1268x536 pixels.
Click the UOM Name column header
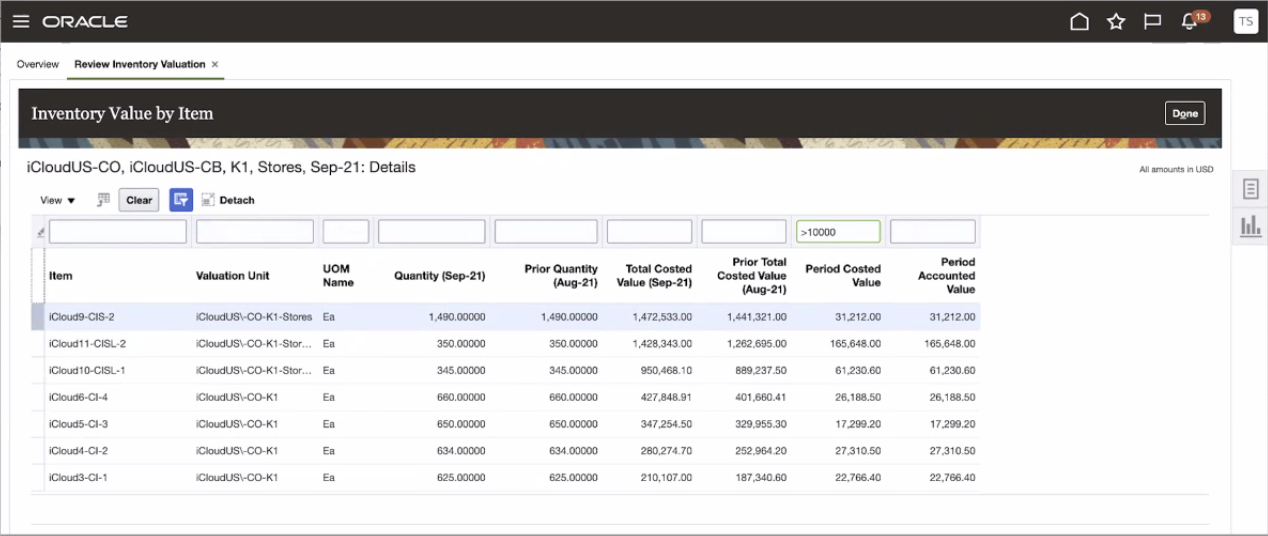[338, 275]
